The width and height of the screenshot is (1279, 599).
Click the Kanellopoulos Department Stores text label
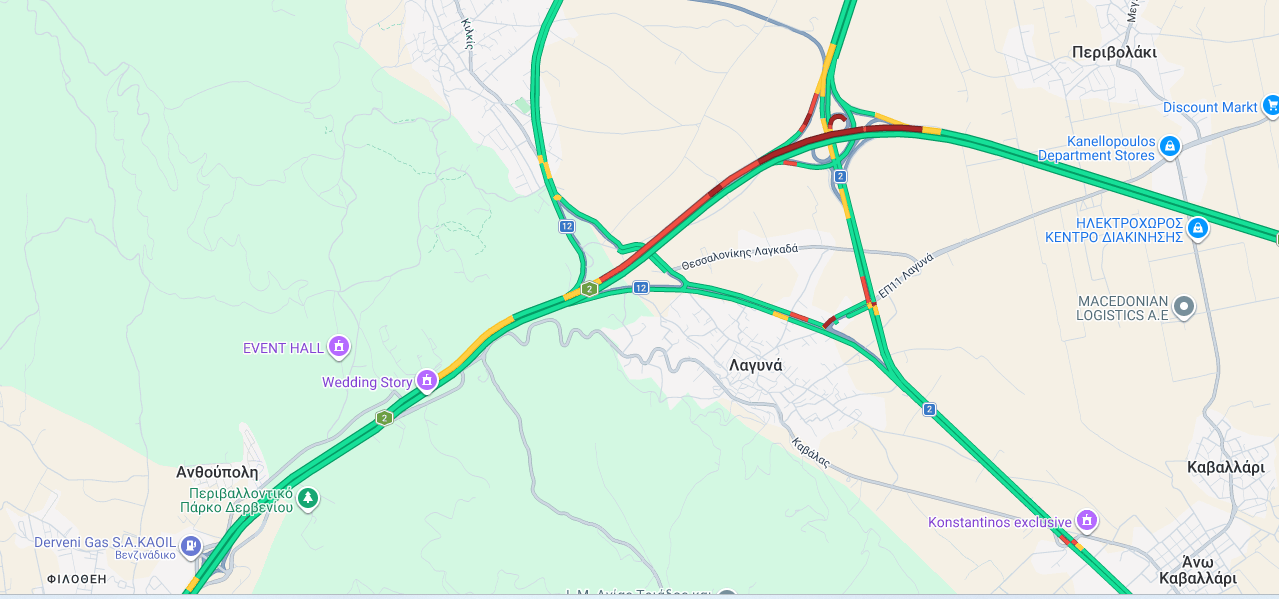pyautogui.click(x=1096, y=148)
